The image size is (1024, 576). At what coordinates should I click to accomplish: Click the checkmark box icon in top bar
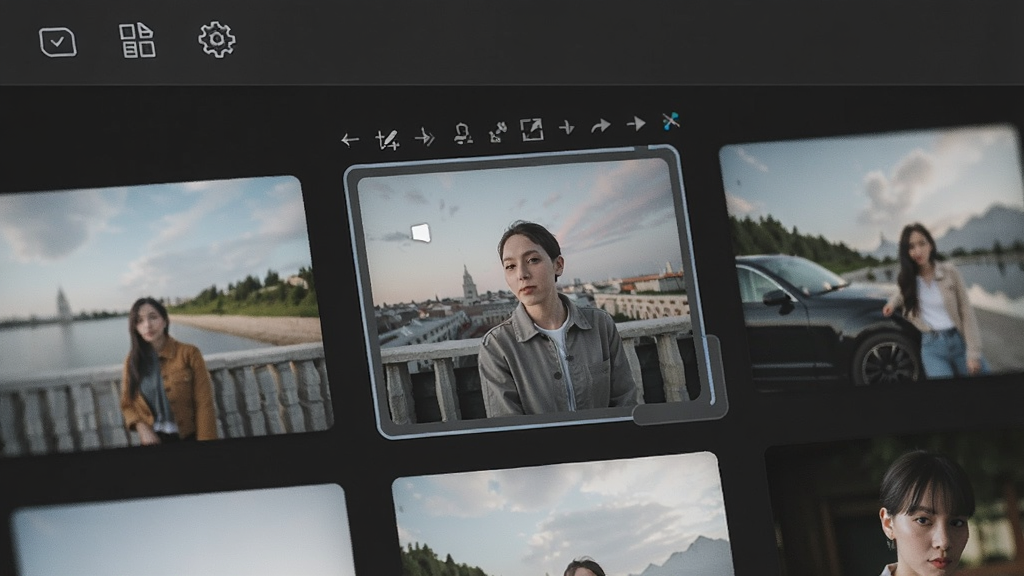[57, 42]
